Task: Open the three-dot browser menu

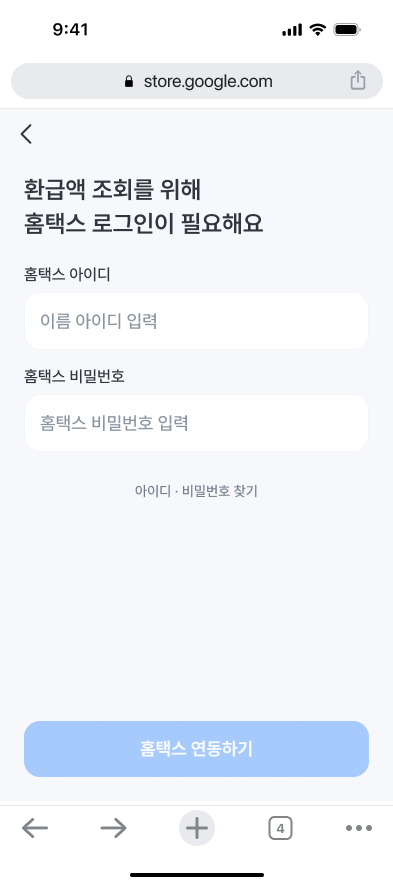Action: coord(359,828)
